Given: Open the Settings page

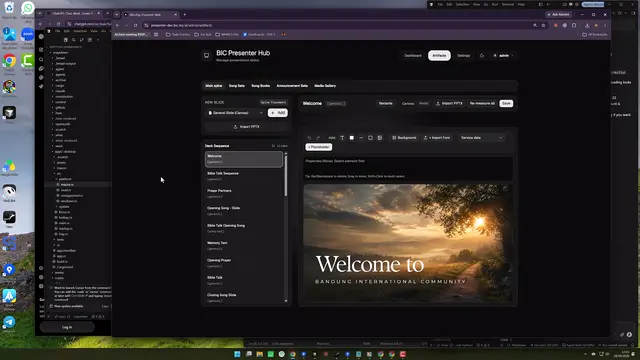Looking at the screenshot, I should [x=463, y=56].
